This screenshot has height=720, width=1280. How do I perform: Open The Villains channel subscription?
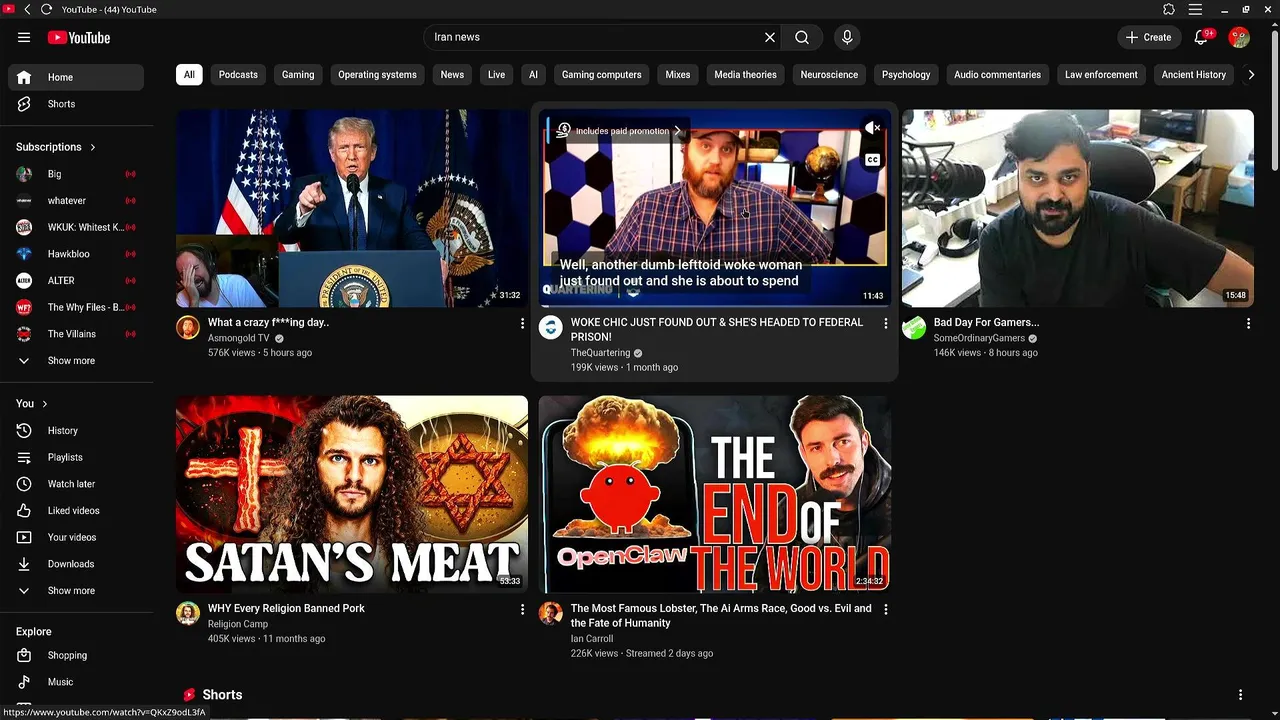coord(76,334)
